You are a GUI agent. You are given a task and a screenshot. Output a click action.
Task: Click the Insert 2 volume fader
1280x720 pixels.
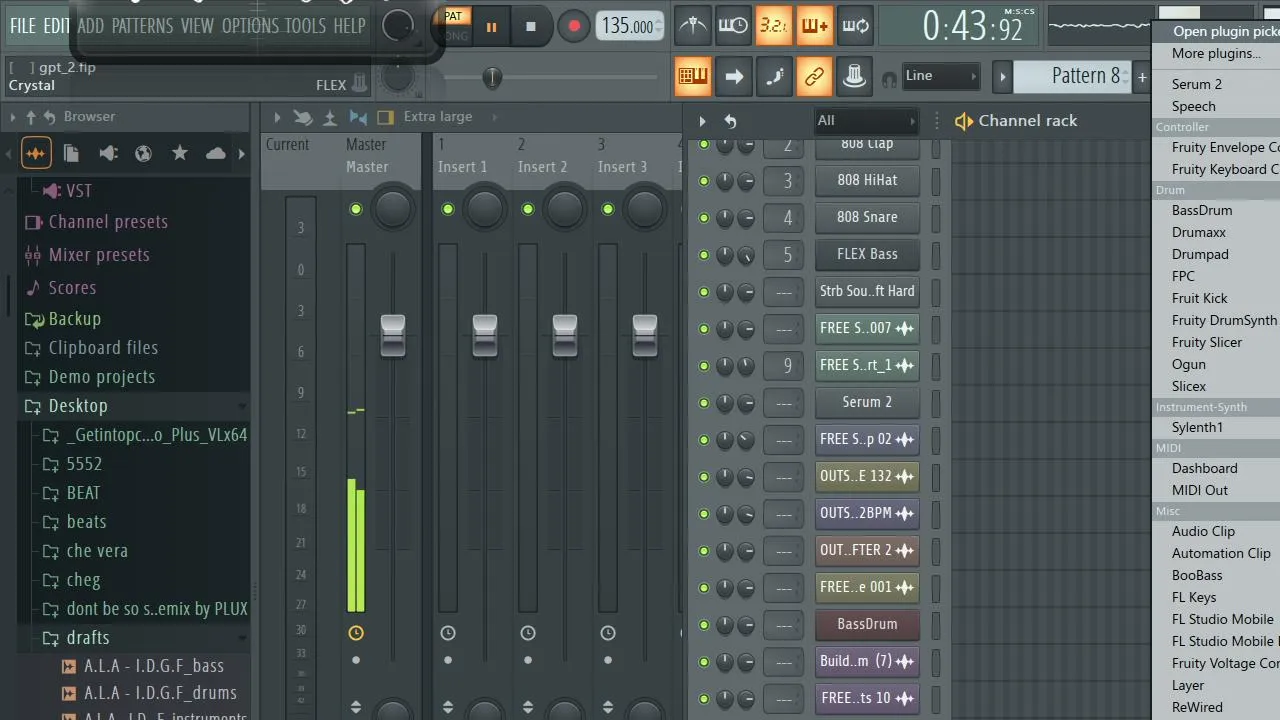(x=565, y=335)
